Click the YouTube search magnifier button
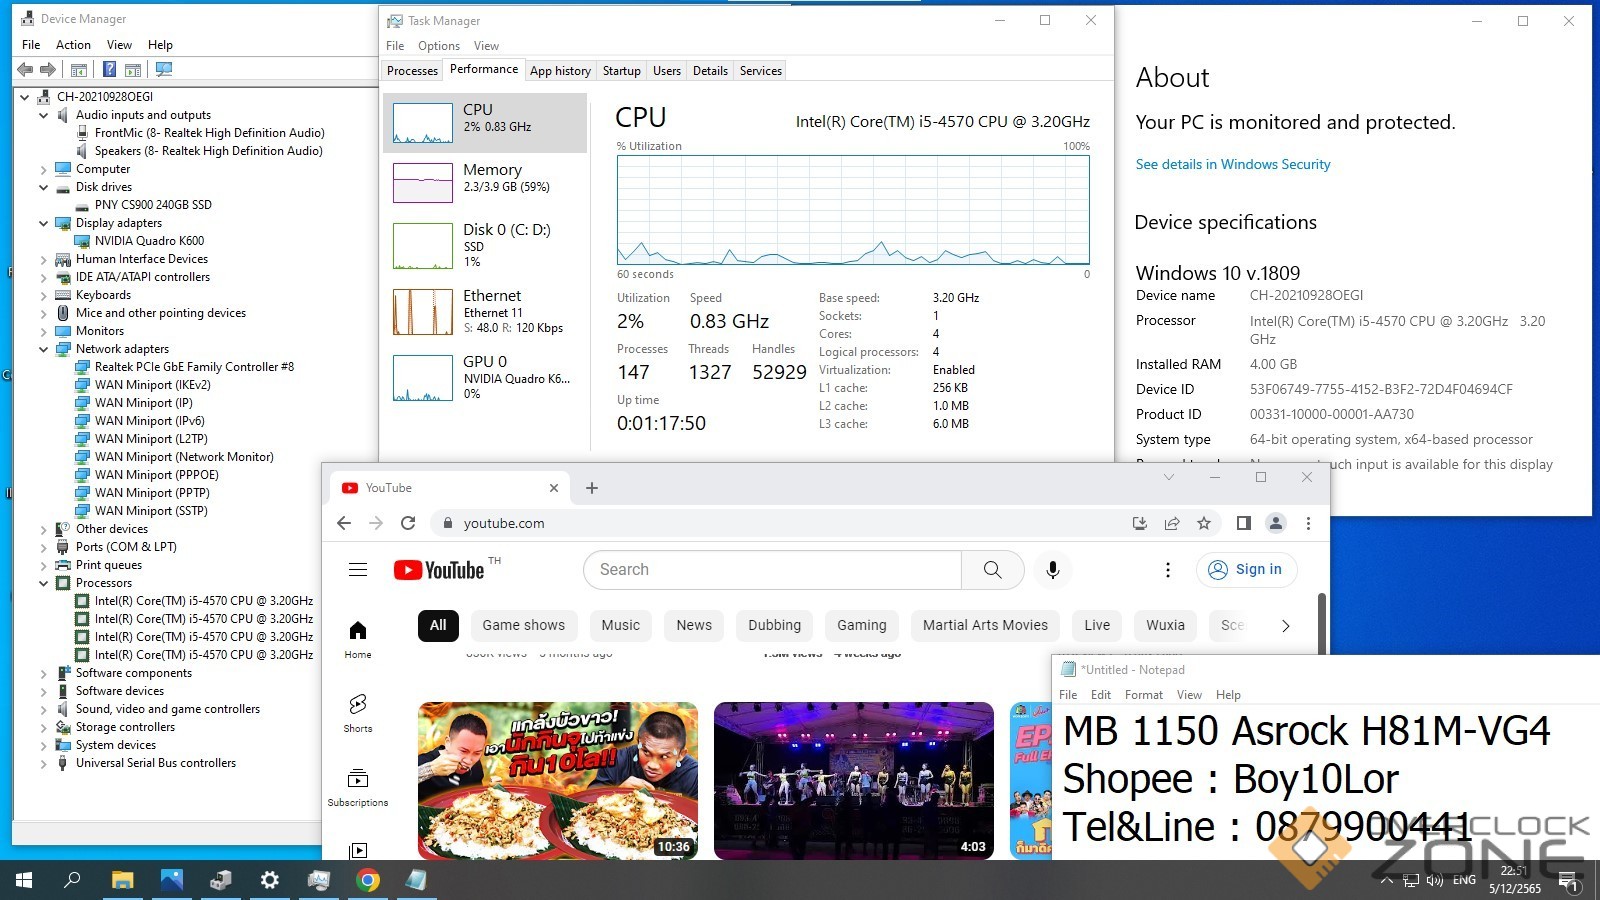This screenshot has width=1600, height=900. click(x=992, y=569)
